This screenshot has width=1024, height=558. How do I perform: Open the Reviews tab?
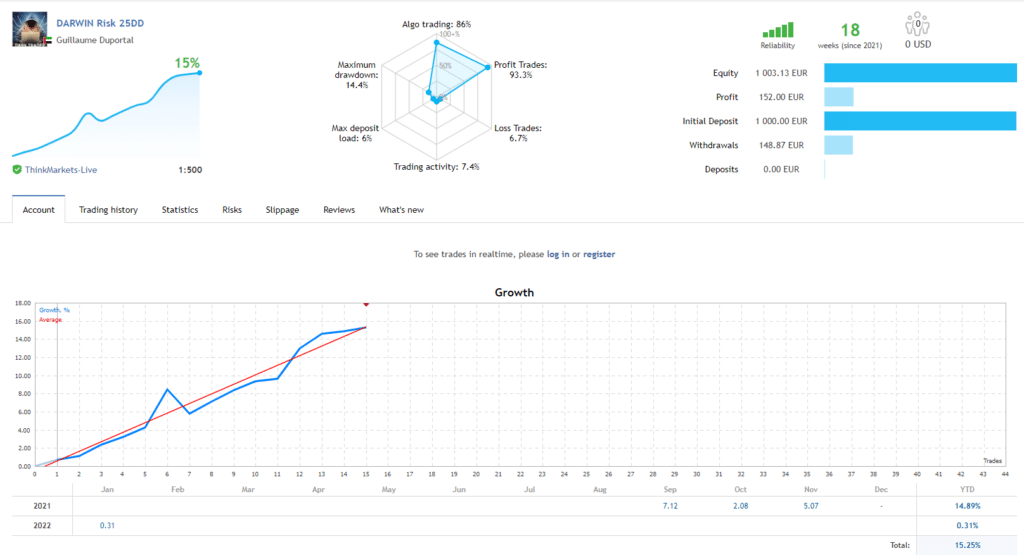coord(339,210)
